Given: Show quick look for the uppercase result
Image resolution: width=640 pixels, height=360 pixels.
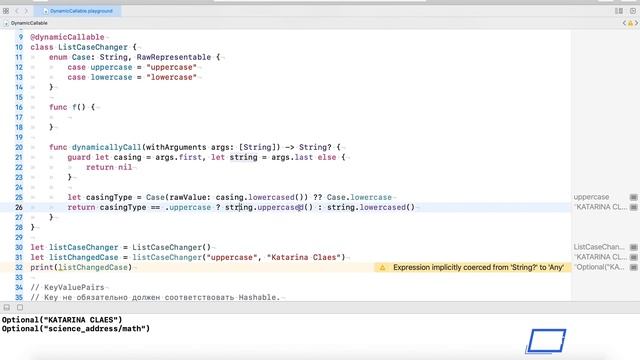Looking at the screenshot, I should (x=633, y=197).
